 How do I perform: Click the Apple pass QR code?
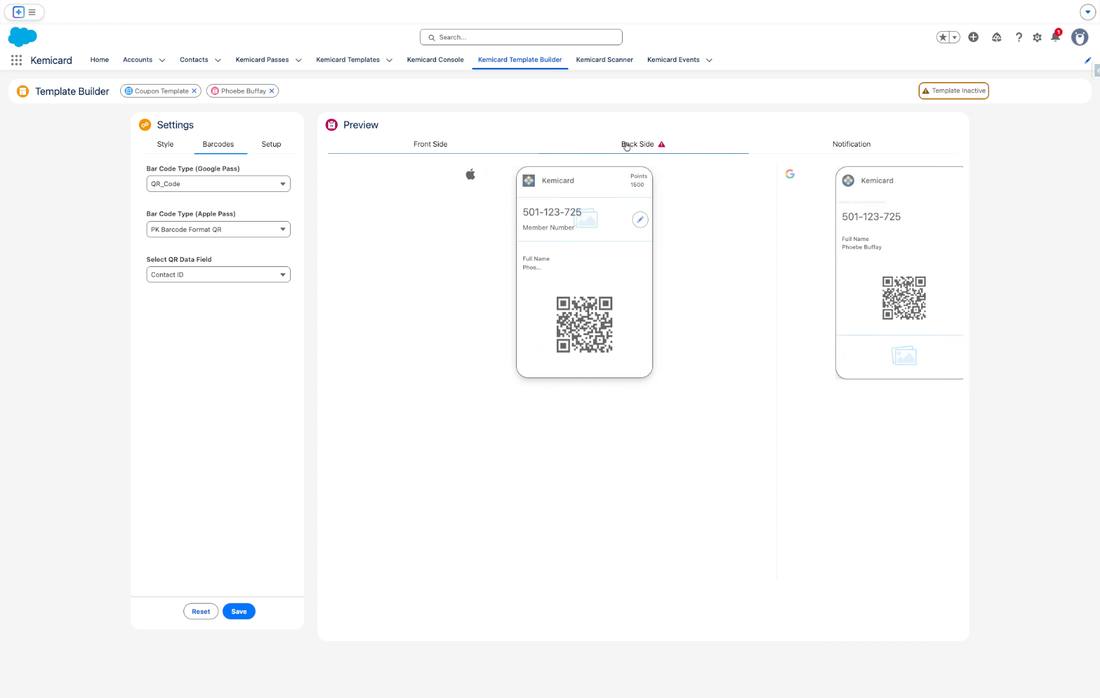point(584,324)
